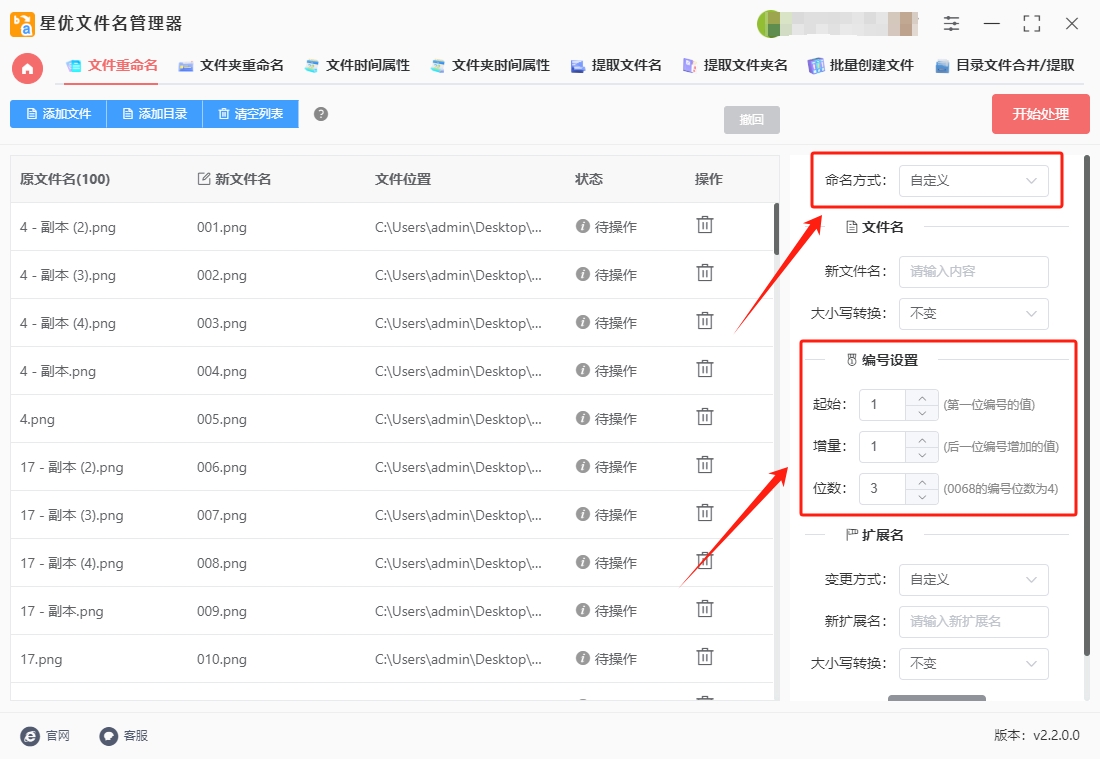
Task: Switch to 文件时间属性 tab
Action: pyautogui.click(x=357, y=66)
